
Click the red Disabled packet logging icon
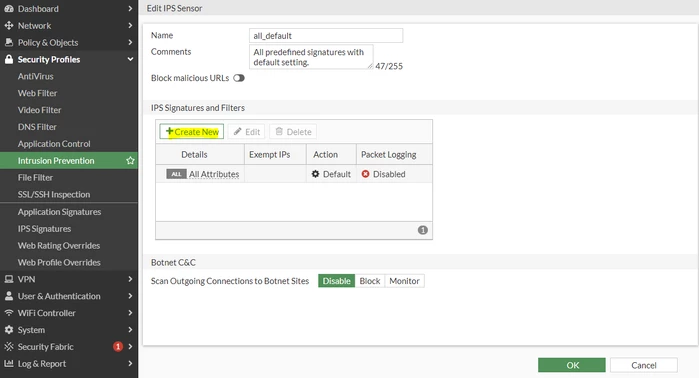coord(366,174)
